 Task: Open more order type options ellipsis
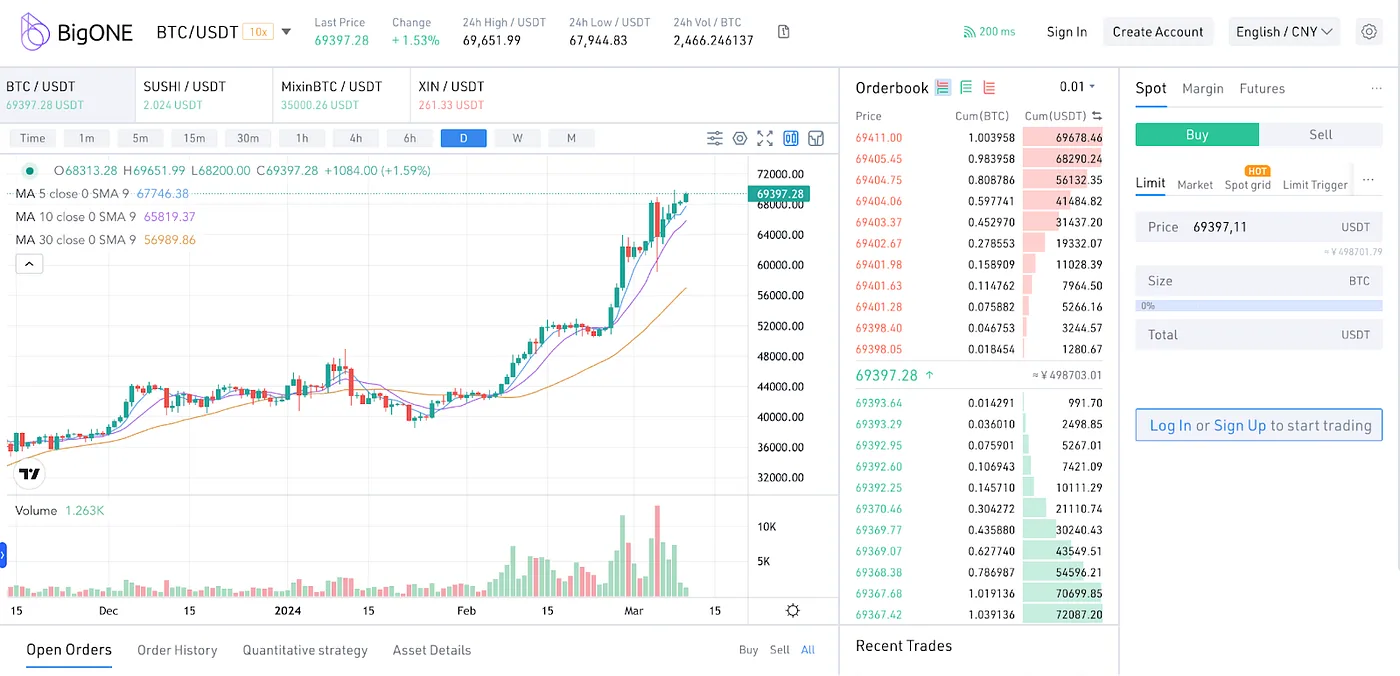click(1369, 181)
